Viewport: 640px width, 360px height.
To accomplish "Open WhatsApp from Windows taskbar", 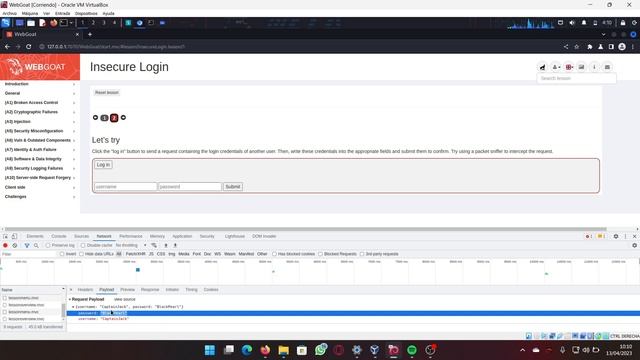I will point(320,350).
